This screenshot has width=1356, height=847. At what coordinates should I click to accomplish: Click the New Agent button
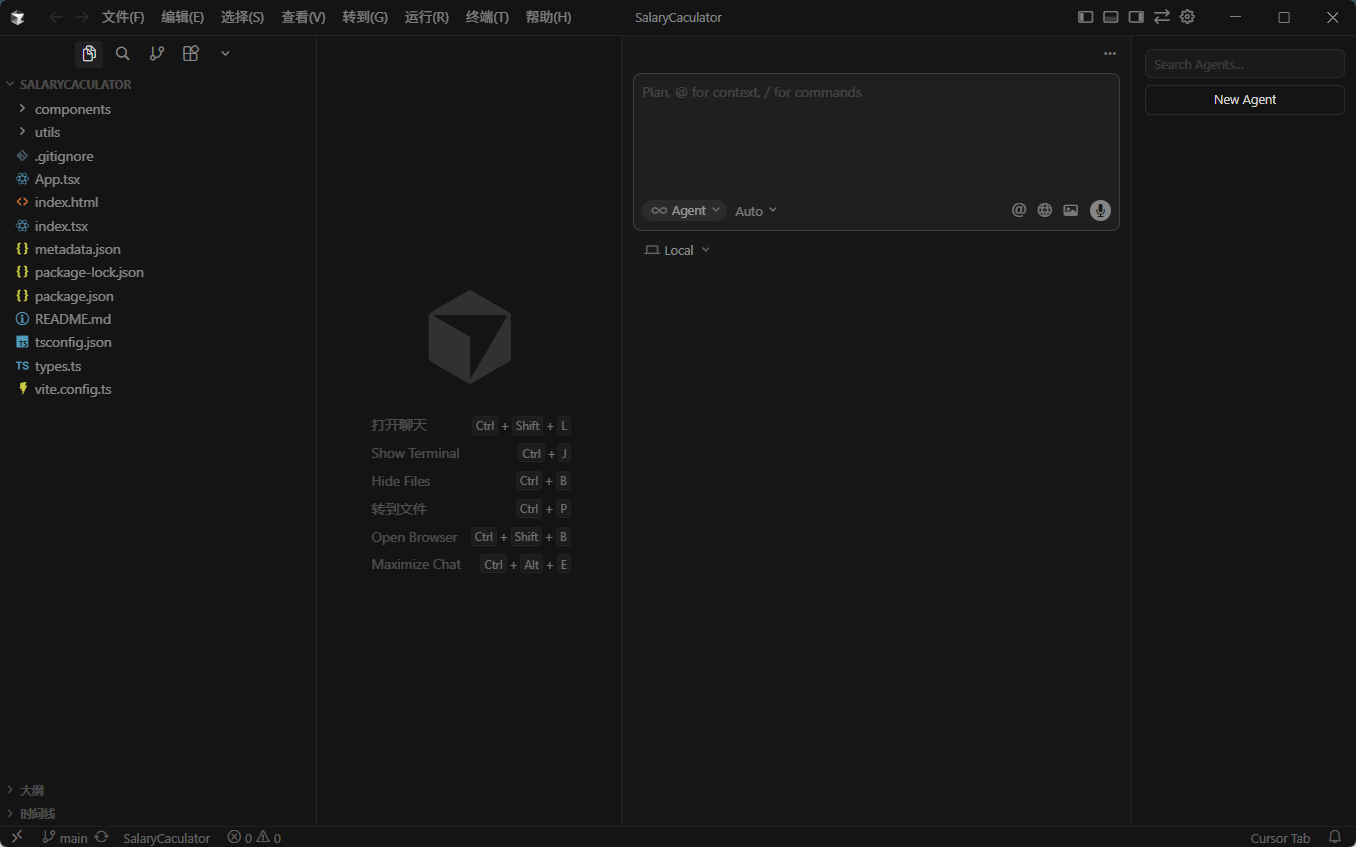pyautogui.click(x=1244, y=100)
